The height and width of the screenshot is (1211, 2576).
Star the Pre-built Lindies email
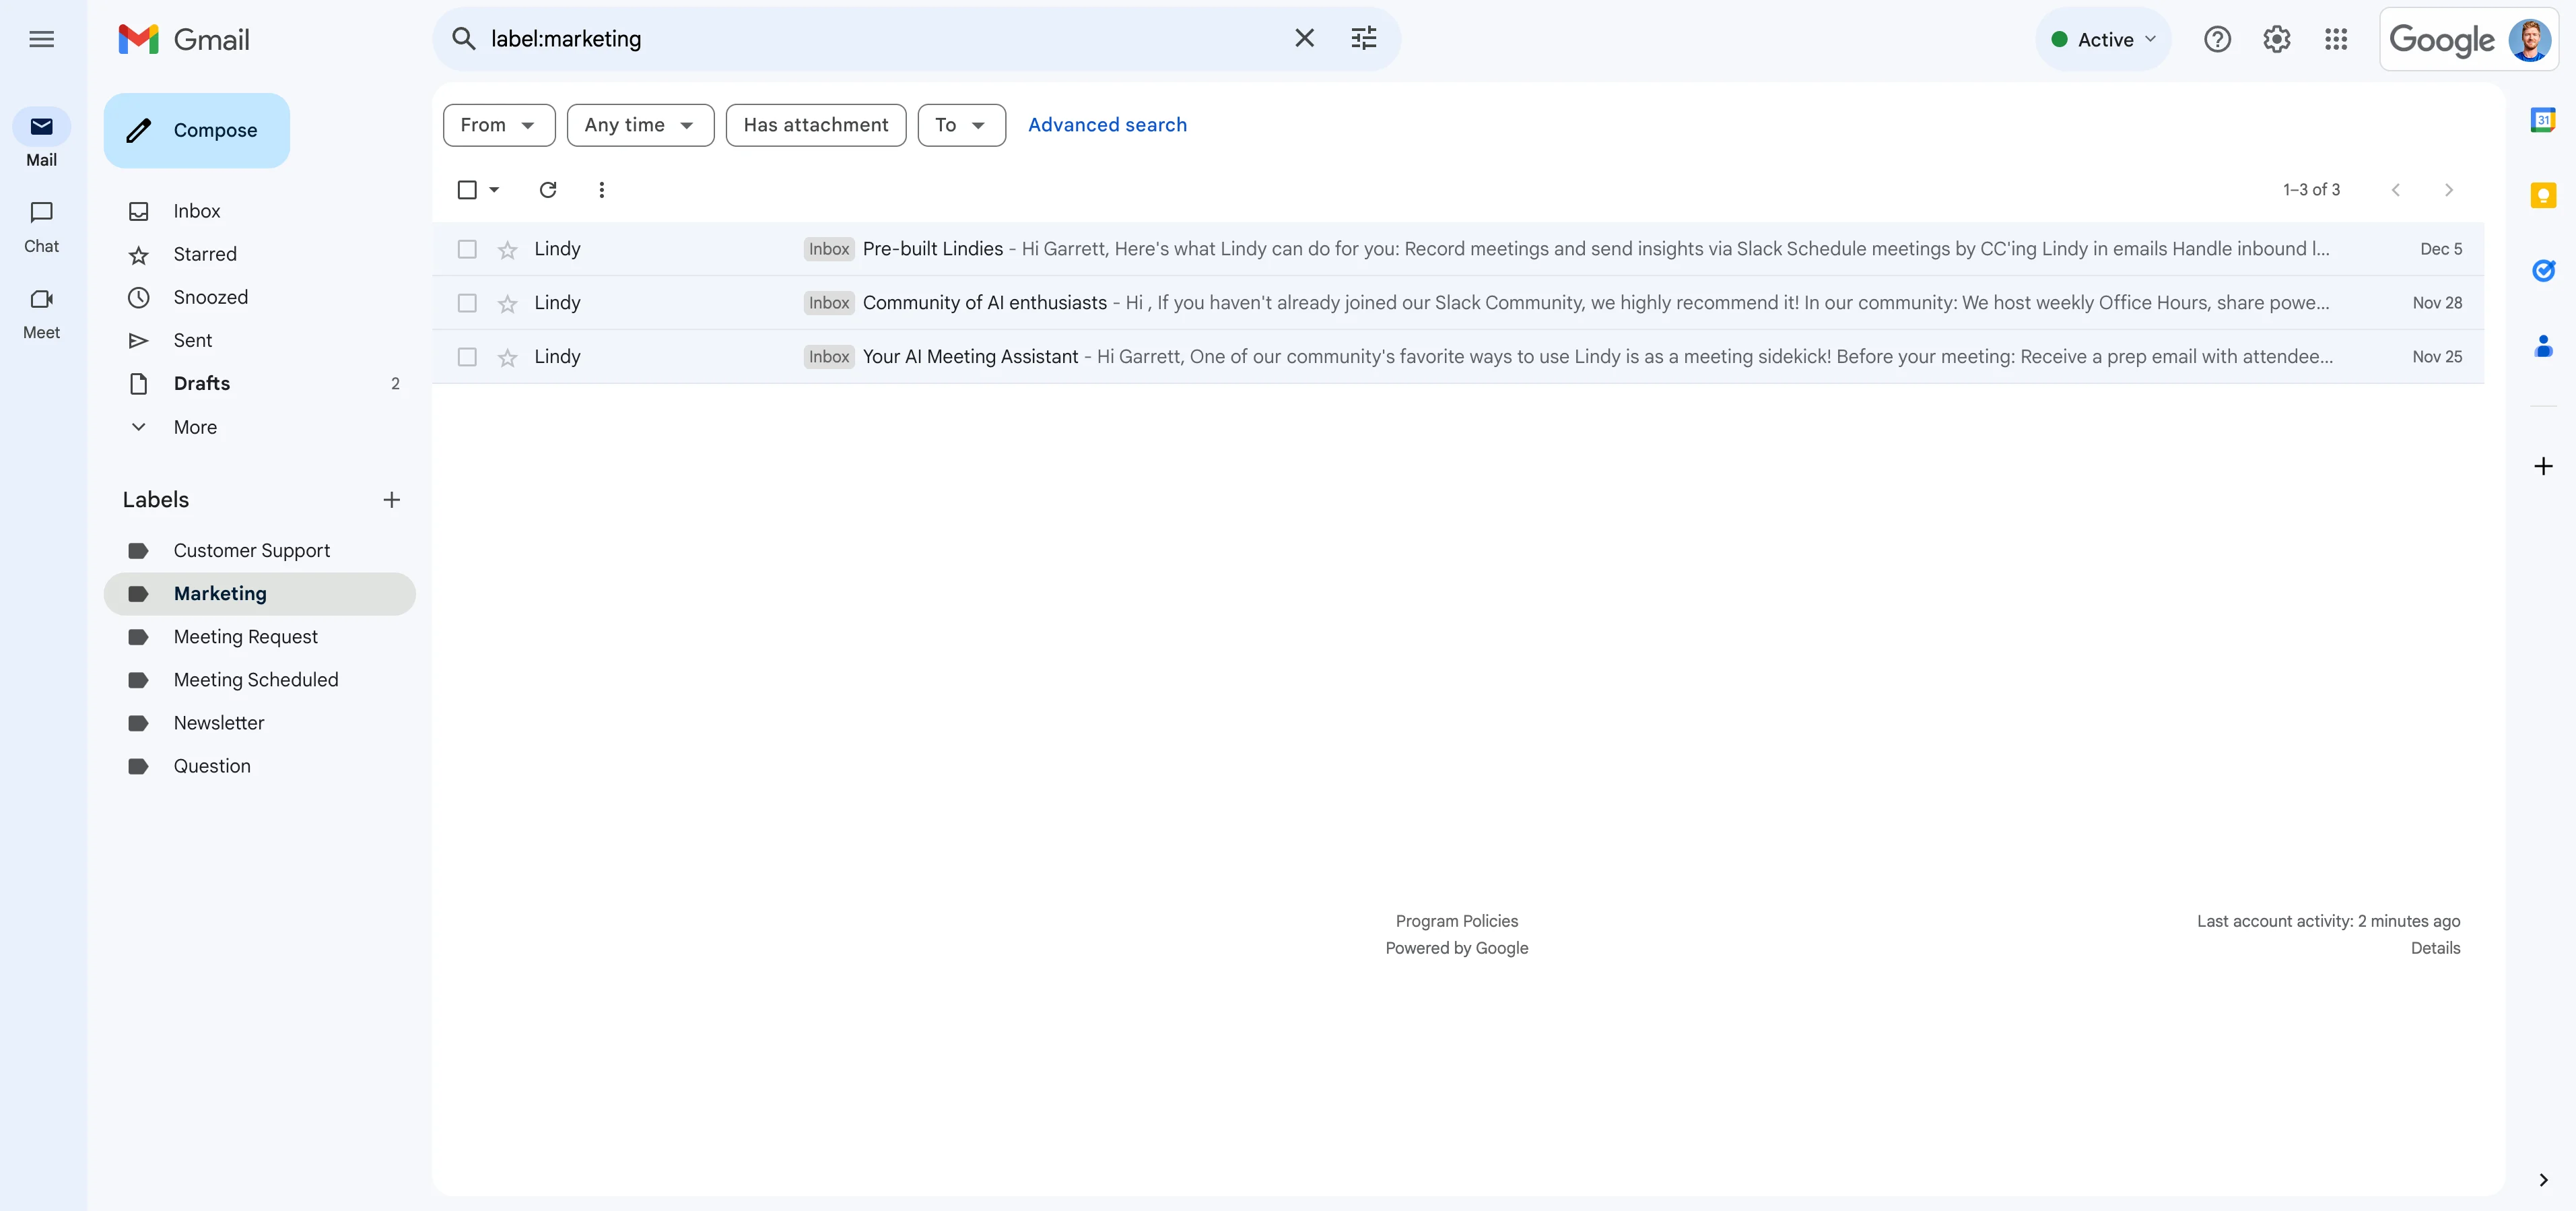[508, 250]
